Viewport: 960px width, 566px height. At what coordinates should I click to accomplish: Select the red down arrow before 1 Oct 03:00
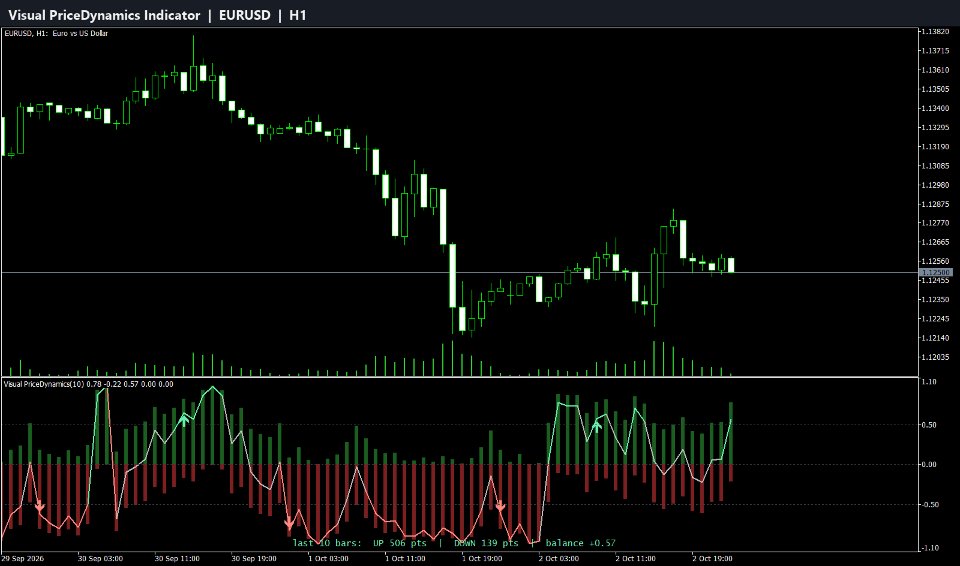[x=289, y=524]
